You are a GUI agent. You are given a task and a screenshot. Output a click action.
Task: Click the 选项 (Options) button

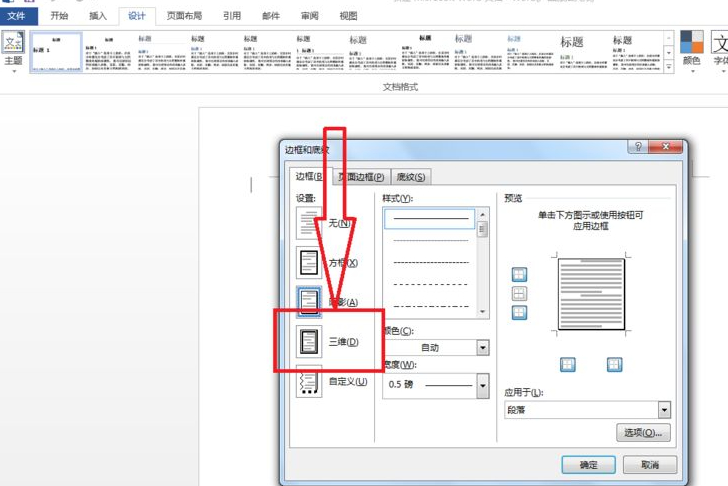642,433
